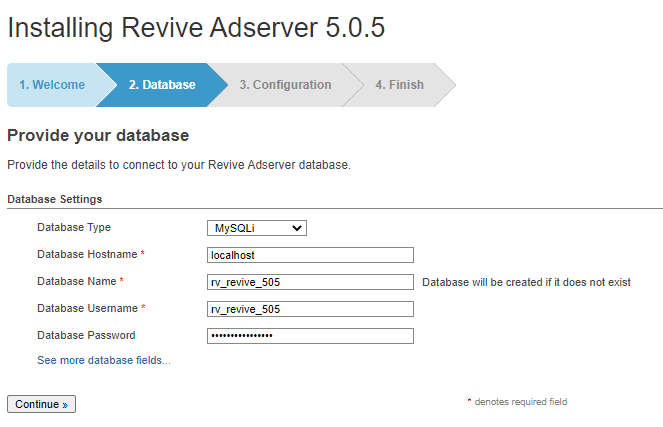Click the 'Provide your database' heading
Screen dimensions: 663x427
click(x=98, y=136)
